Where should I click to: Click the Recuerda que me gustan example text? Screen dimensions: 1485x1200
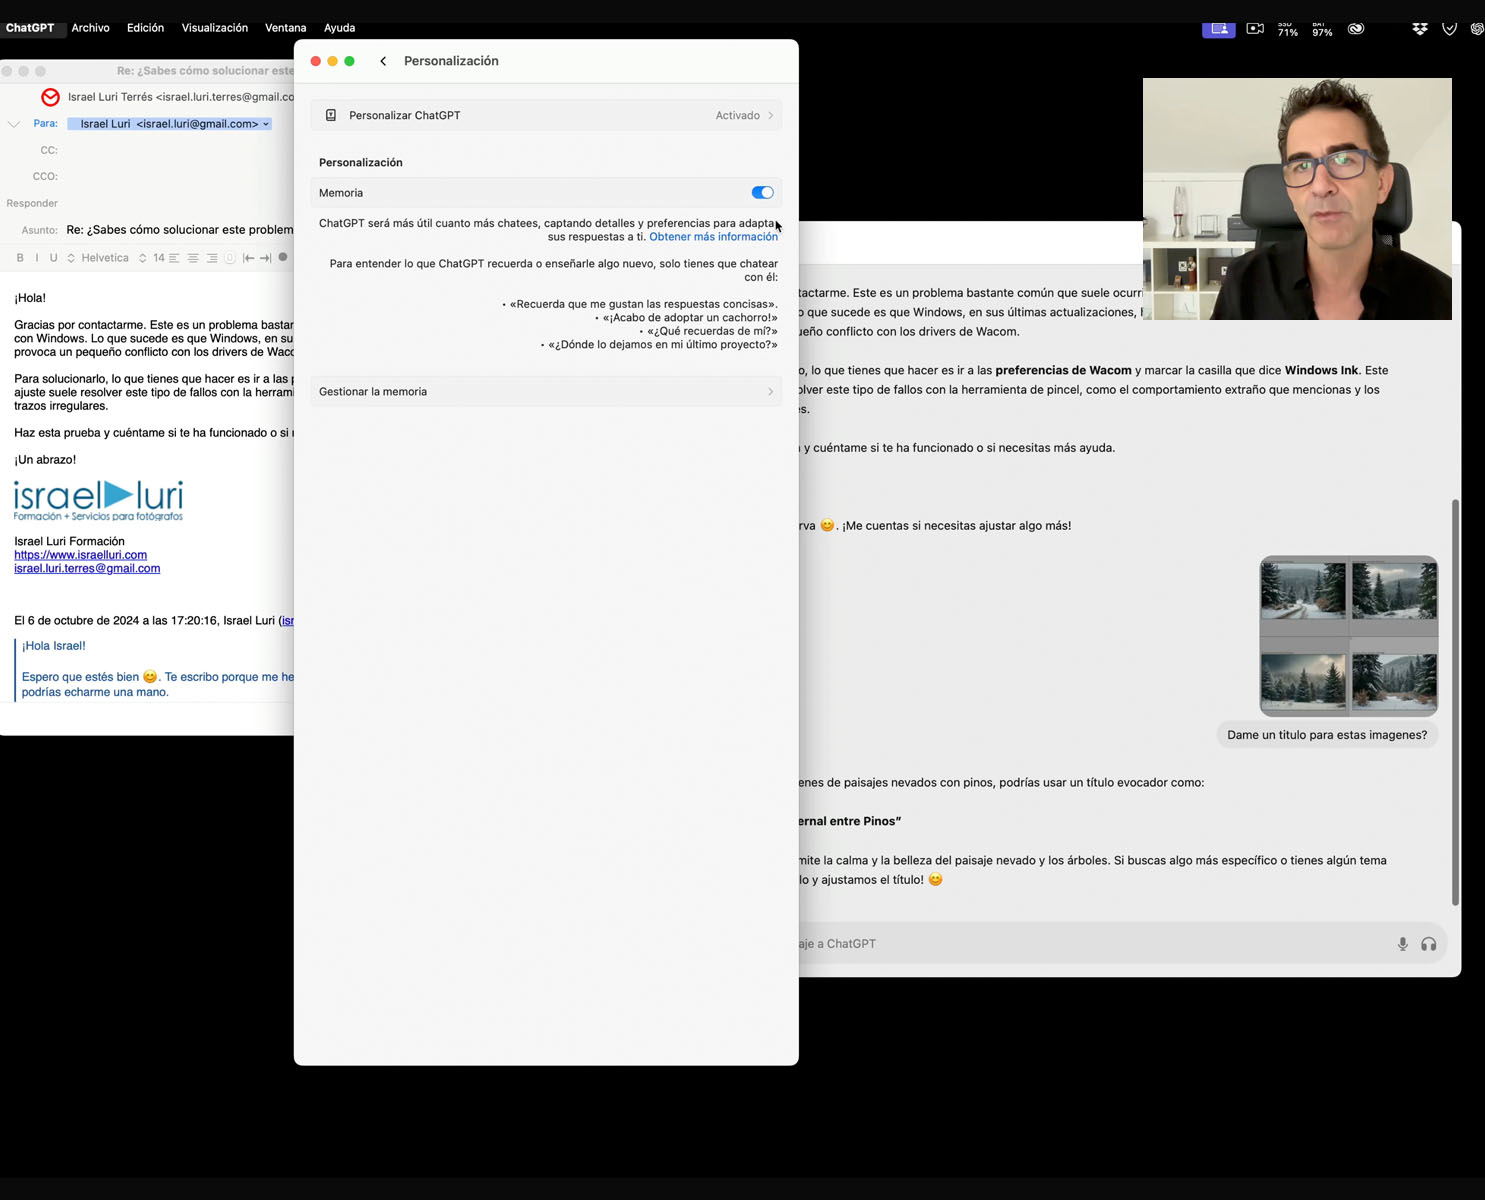(x=643, y=304)
